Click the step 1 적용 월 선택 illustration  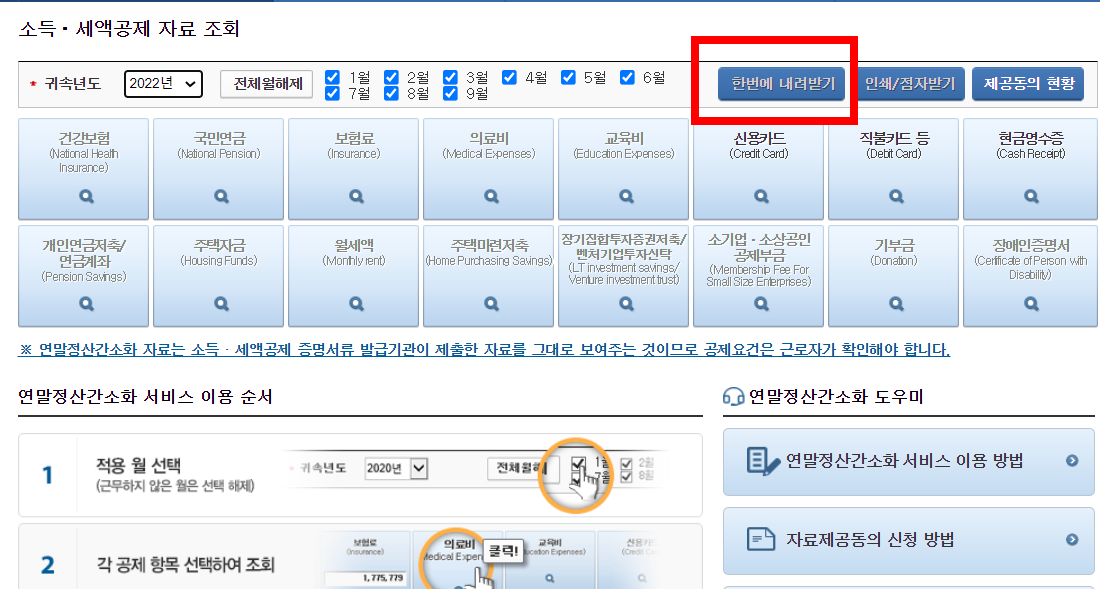click(x=477, y=474)
